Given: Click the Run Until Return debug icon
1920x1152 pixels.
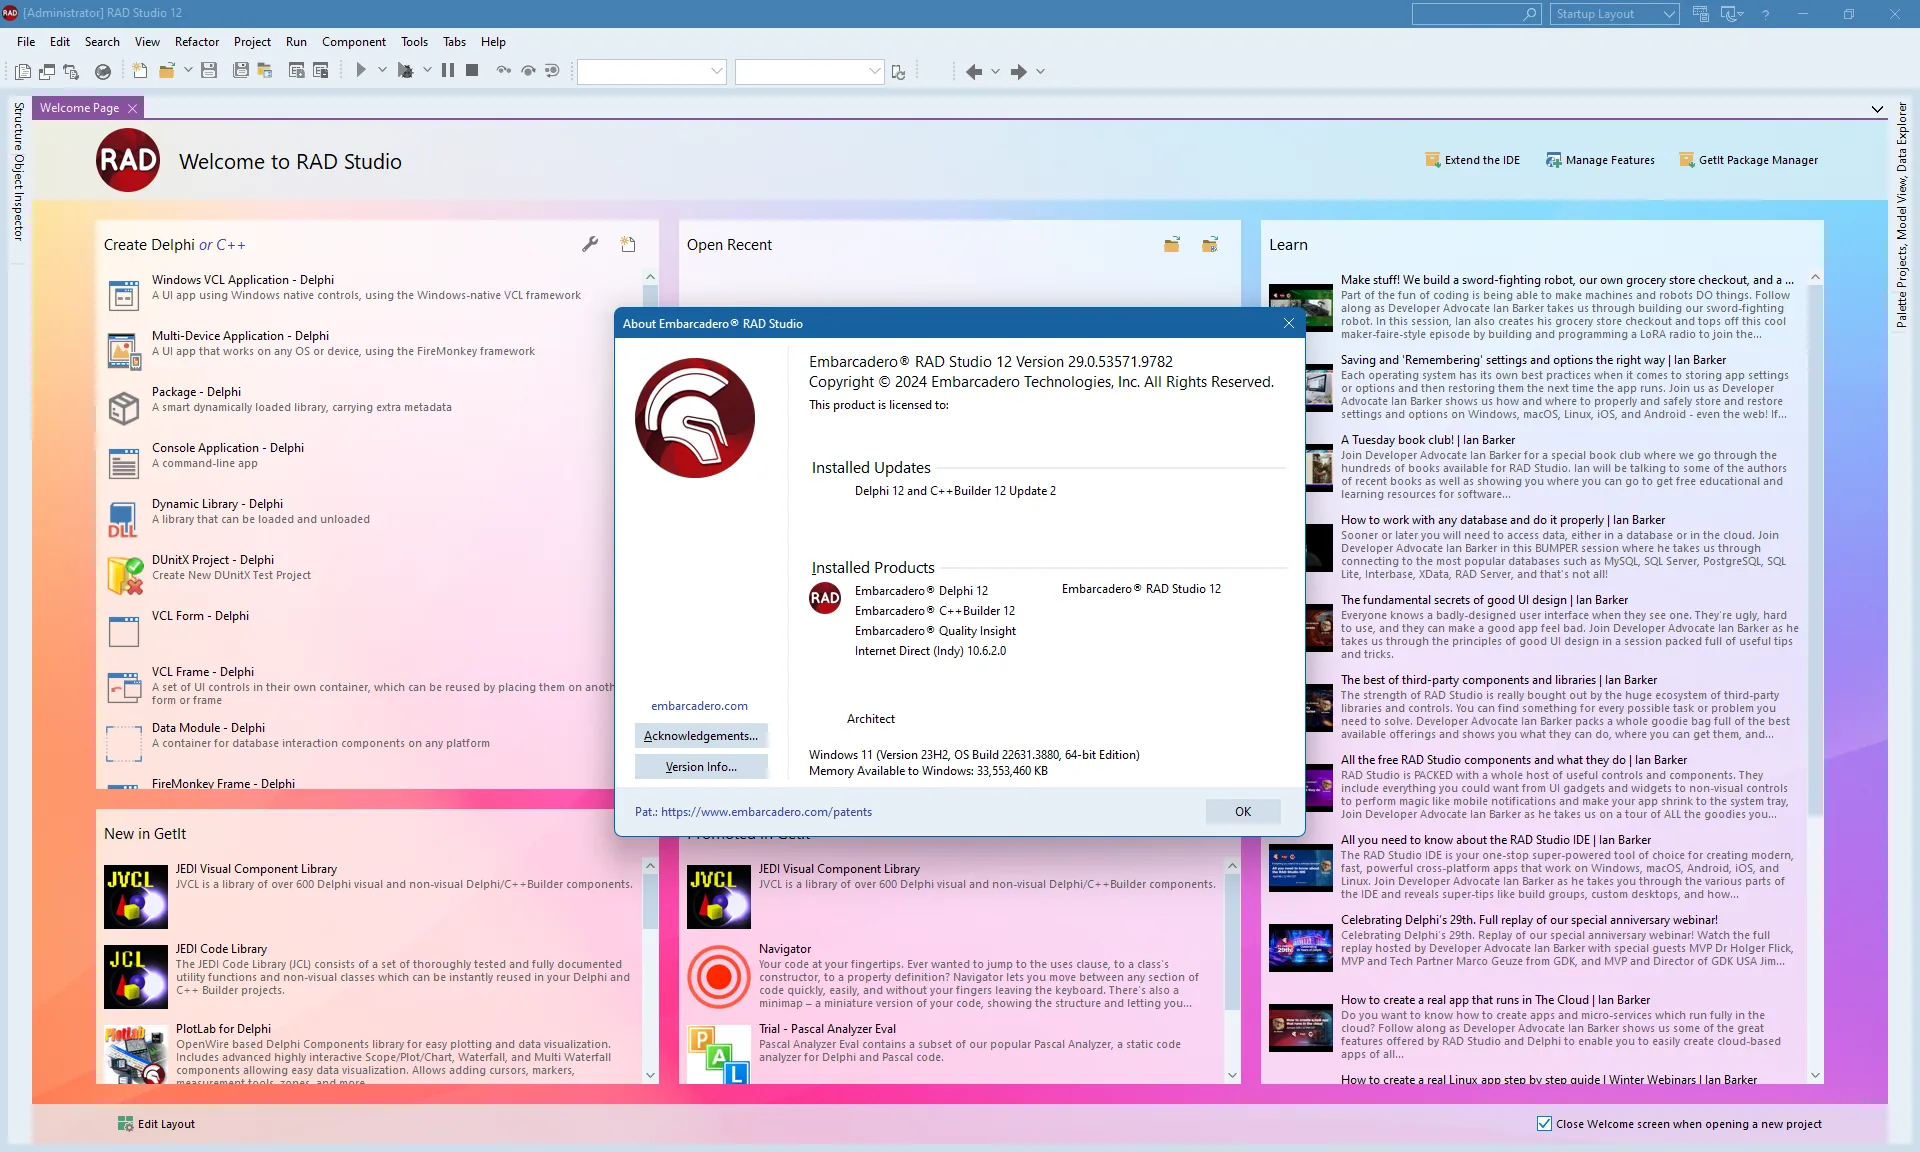Looking at the screenshot, I should 552,71.
